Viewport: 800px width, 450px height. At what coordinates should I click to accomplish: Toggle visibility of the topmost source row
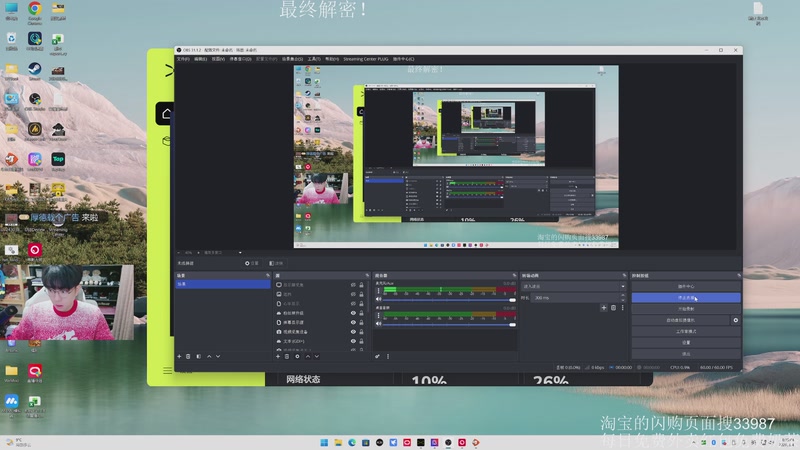click(x=353, y=285)
